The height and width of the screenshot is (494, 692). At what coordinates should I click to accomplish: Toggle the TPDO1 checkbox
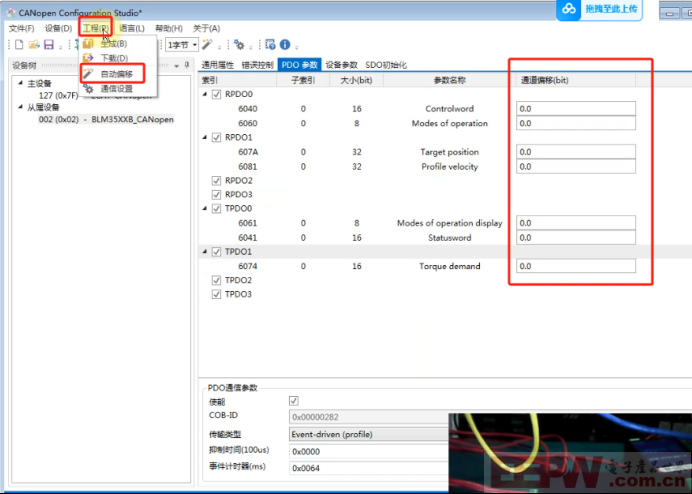[216, 252]
